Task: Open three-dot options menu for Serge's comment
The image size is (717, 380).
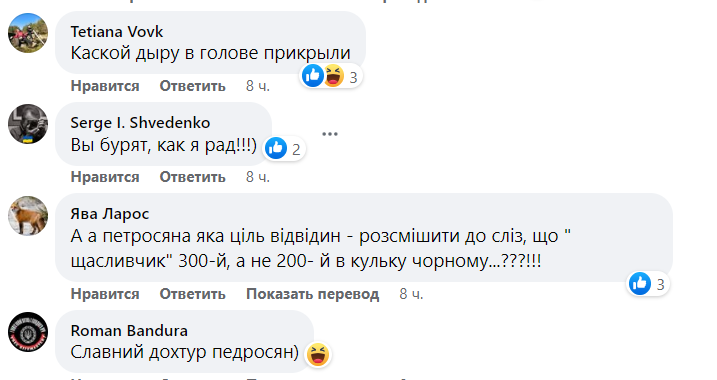Action: tap(330, 134)
